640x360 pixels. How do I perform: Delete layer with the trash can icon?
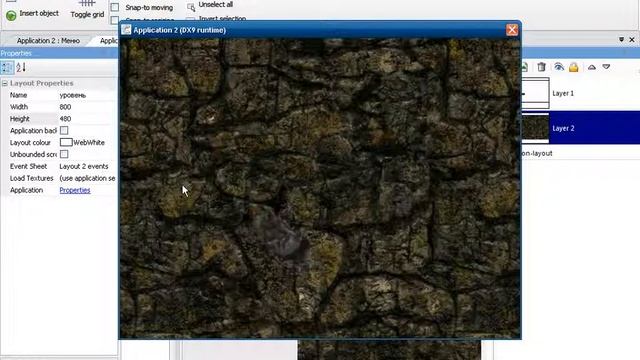point(541,67)
